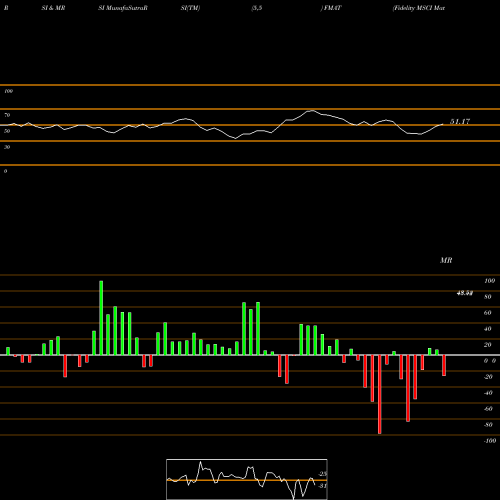This screenshot has height=500, width=500.
Task: Select the MR panel title text
Action: 446,260
